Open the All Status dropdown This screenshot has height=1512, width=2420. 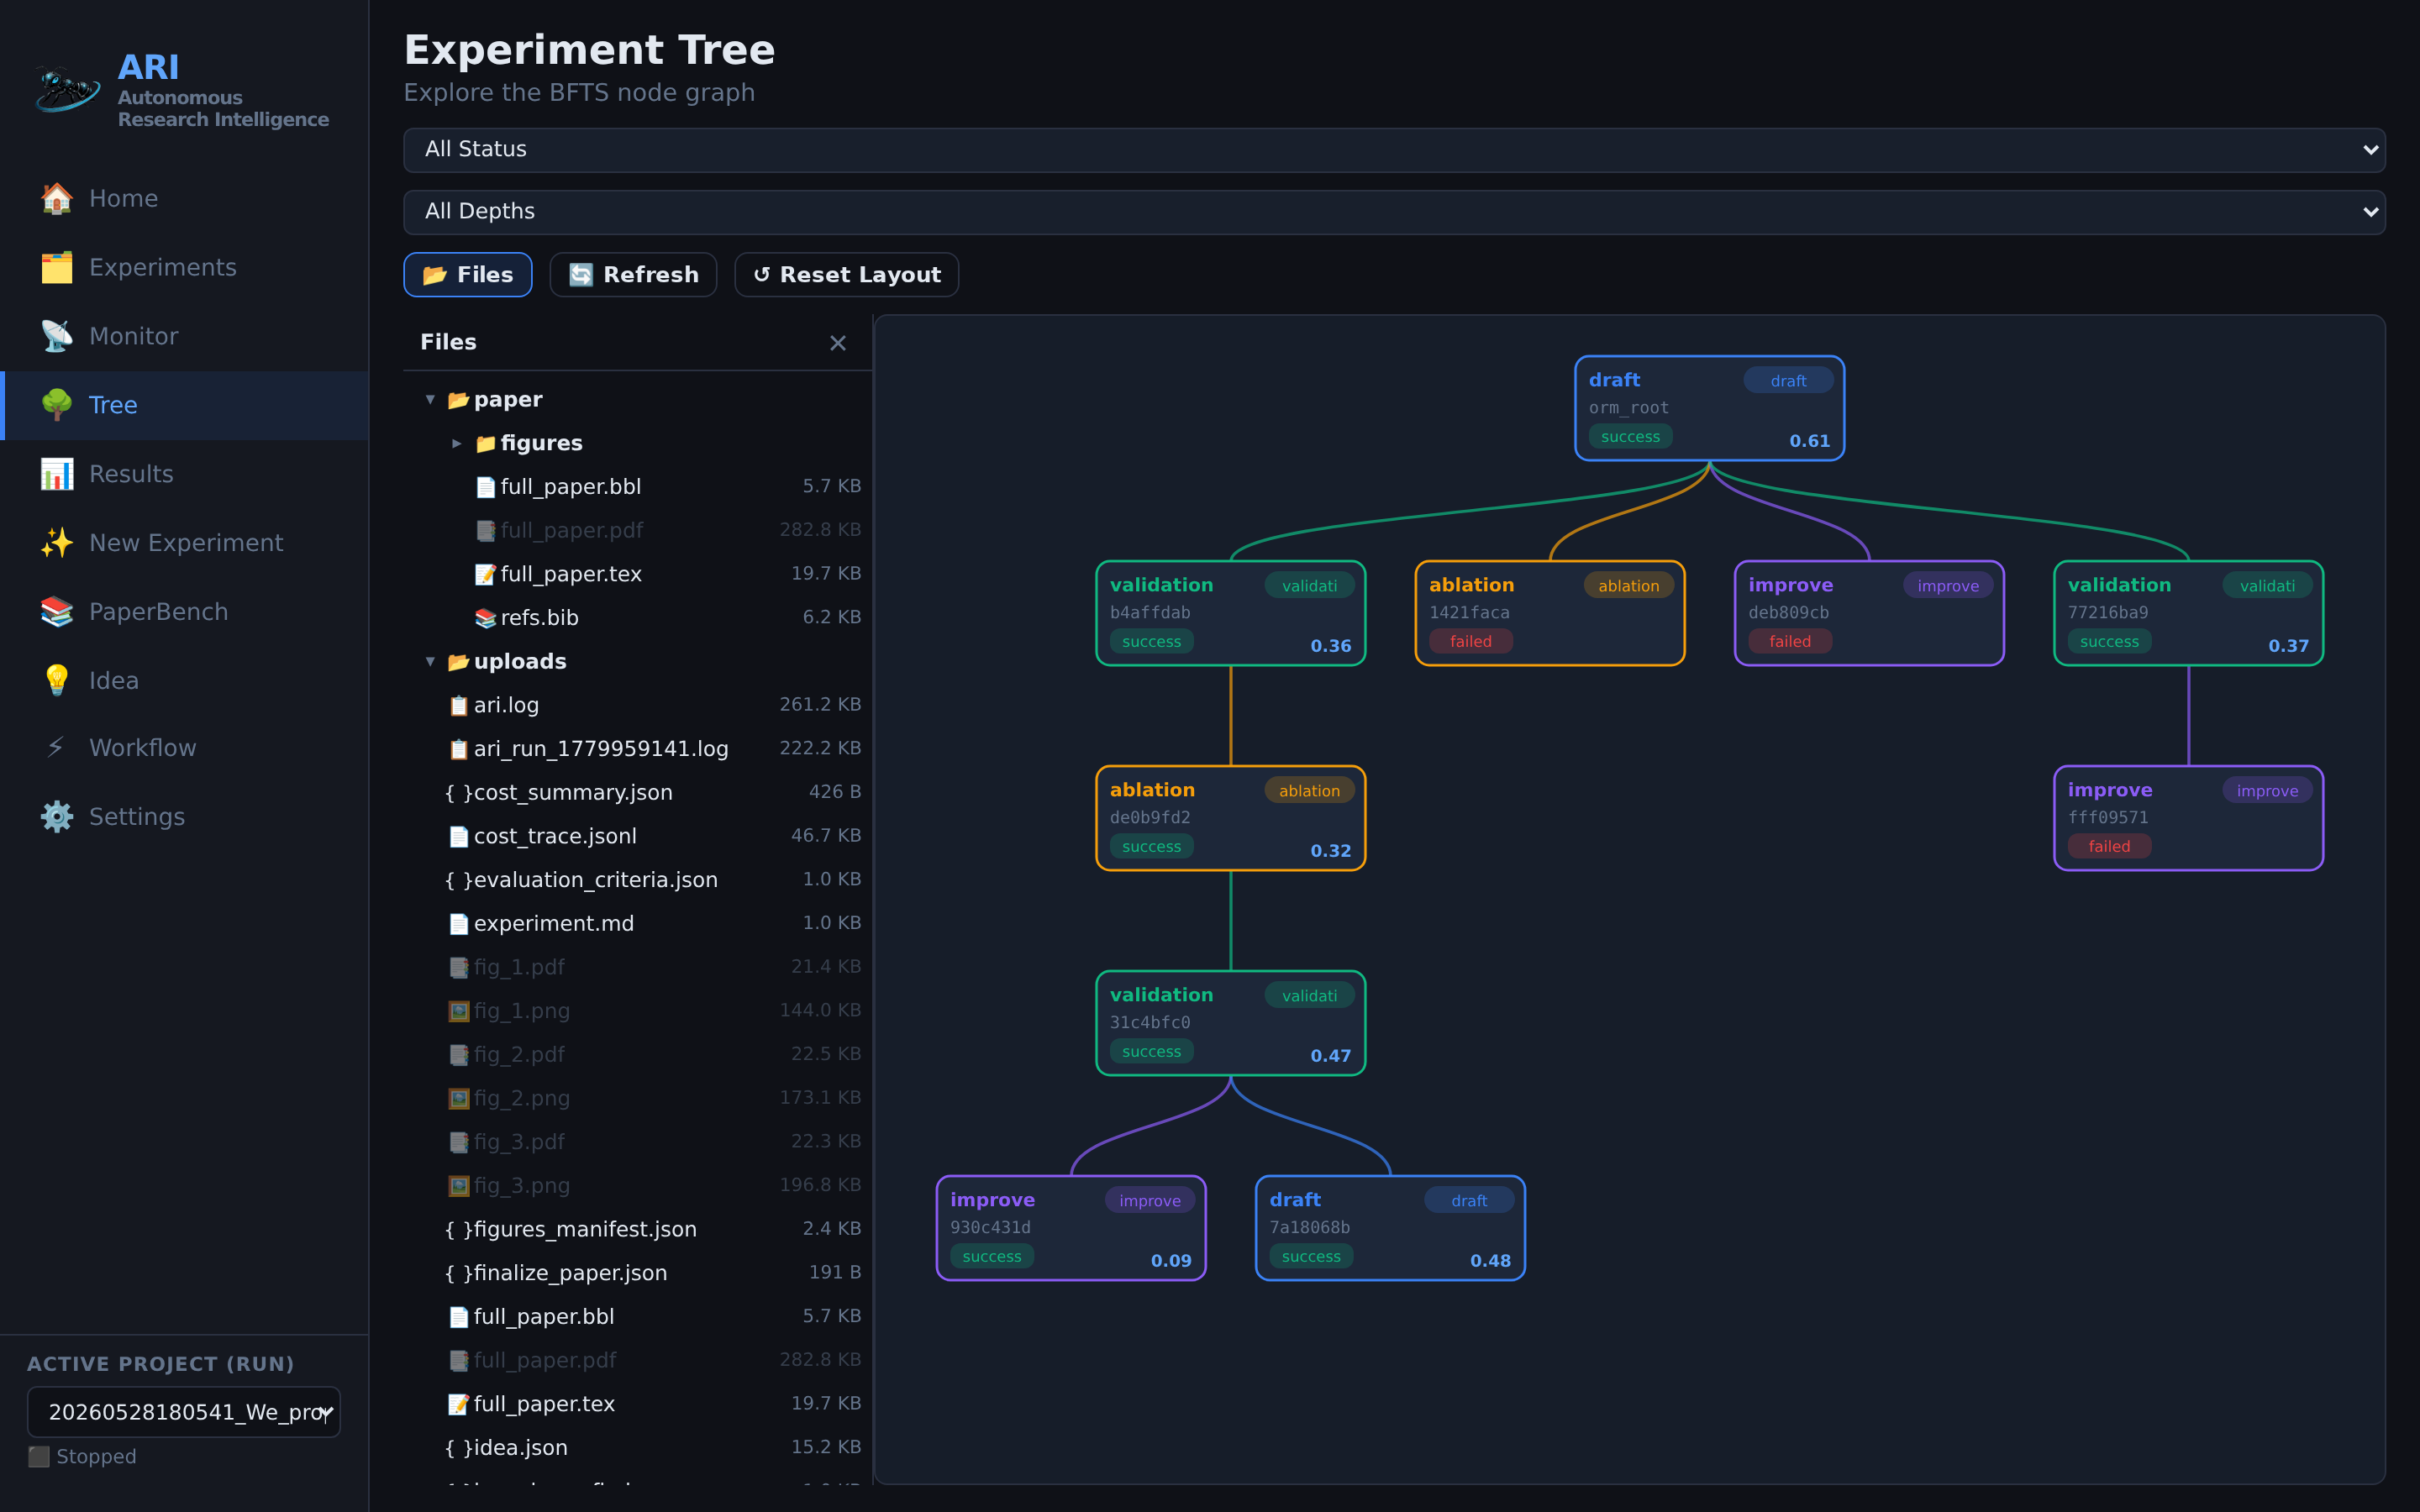pyautogui.click(x=1394, y=150)
